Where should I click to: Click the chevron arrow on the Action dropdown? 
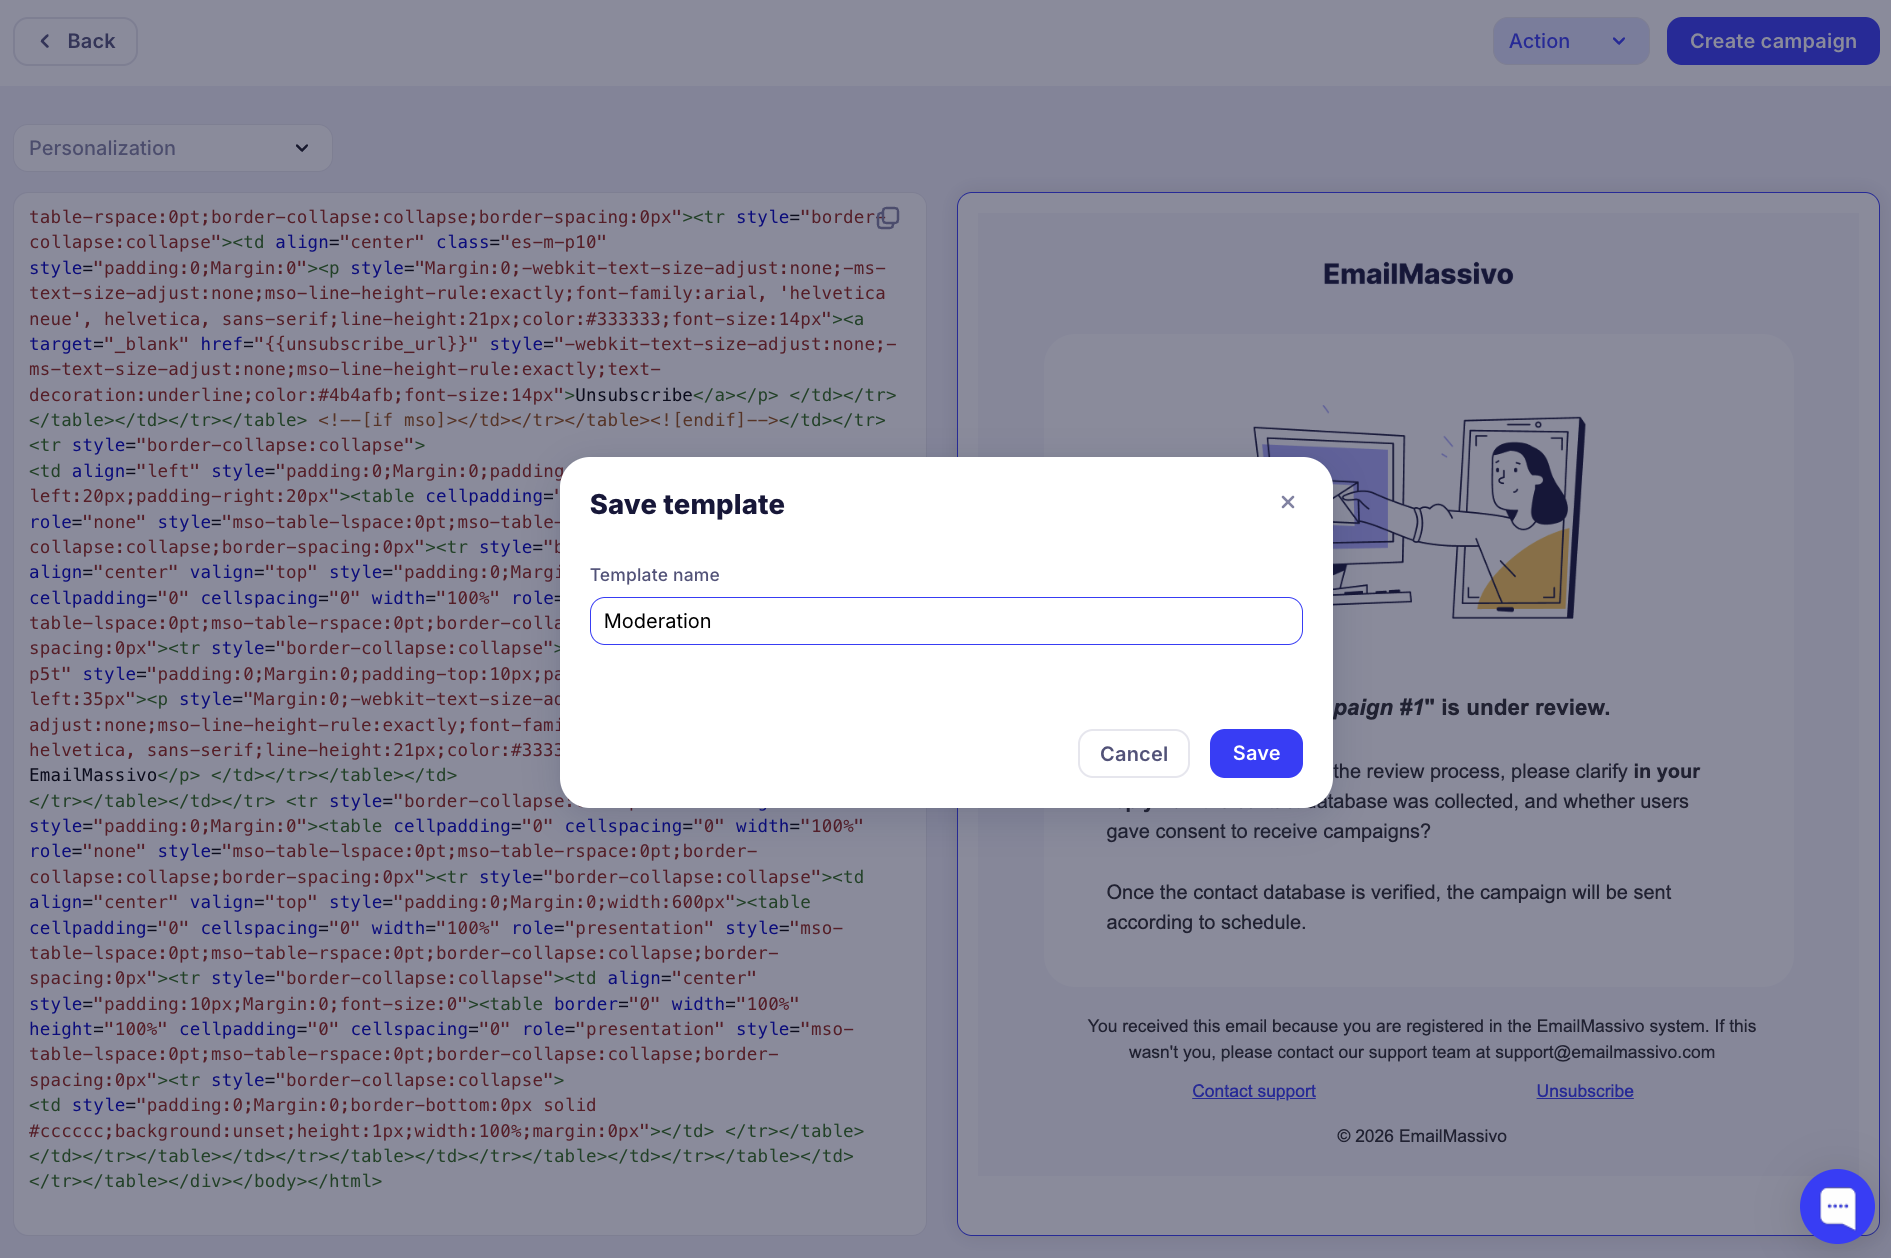coord(1619,41)
